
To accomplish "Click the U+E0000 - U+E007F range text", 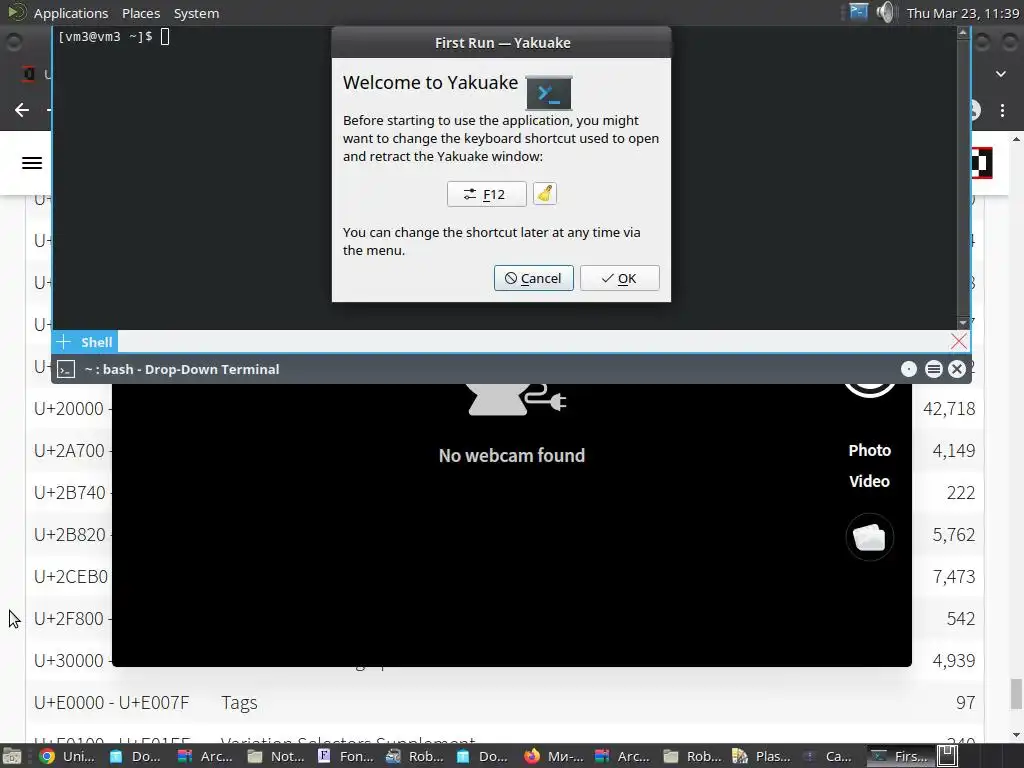I will coord(112,703).
